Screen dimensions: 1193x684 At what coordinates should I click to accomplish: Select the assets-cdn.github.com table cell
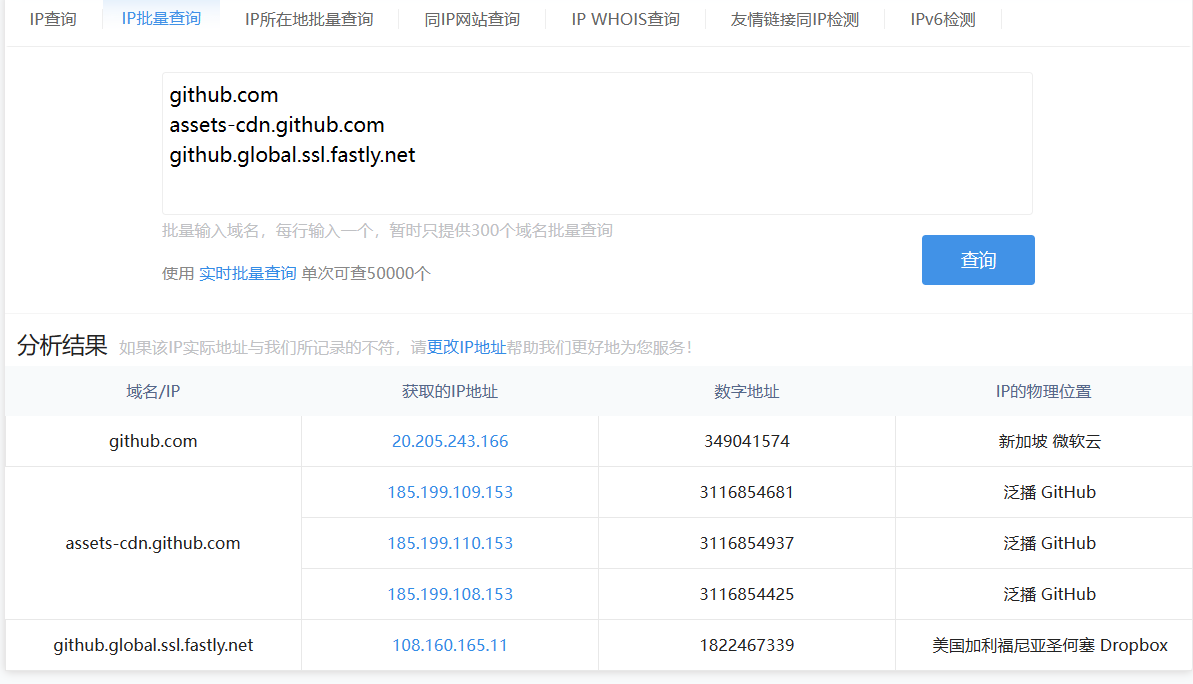pyautogui.click(x=153, y=543)
